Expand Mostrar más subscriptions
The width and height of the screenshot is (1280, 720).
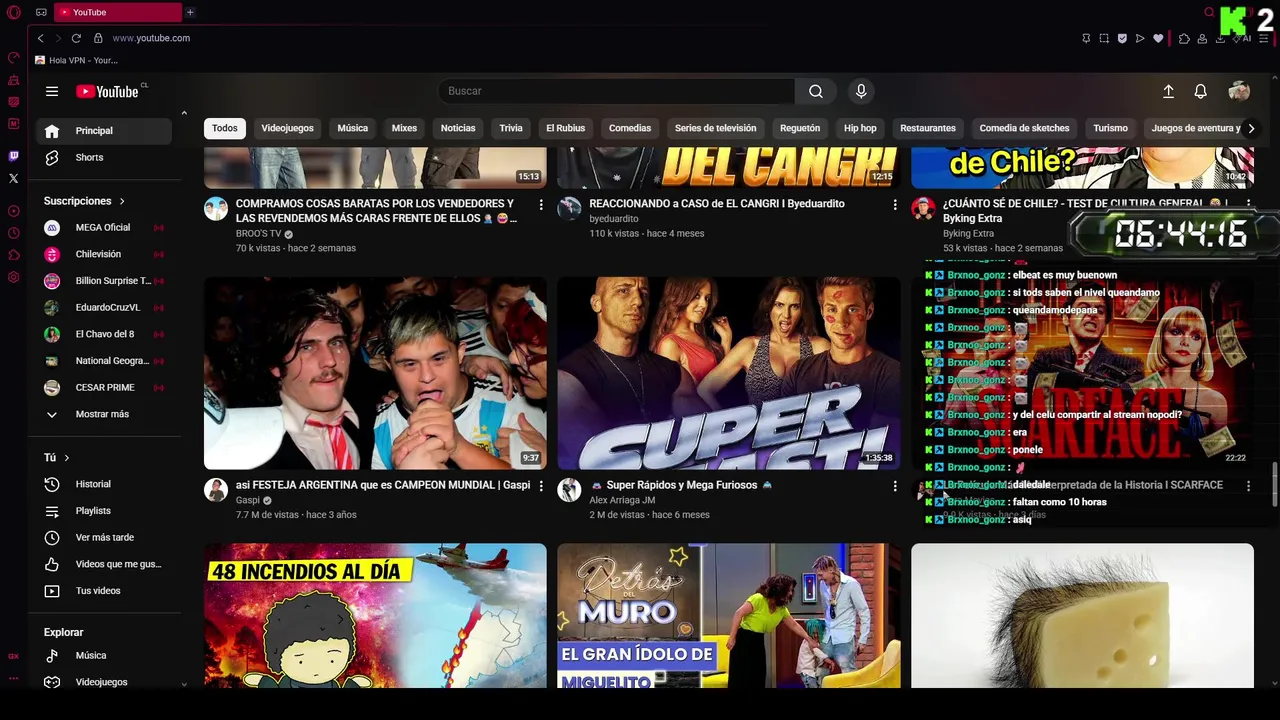pos(104,414)
